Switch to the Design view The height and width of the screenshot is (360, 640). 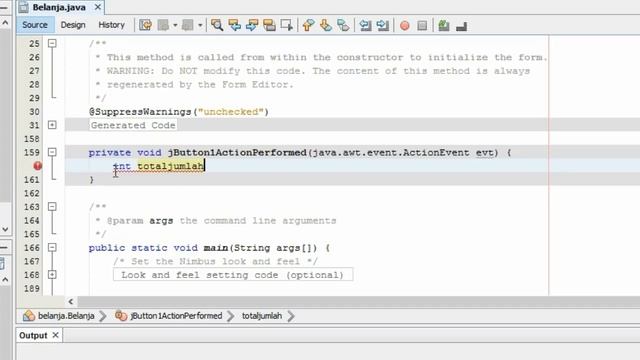pos(73,25)
